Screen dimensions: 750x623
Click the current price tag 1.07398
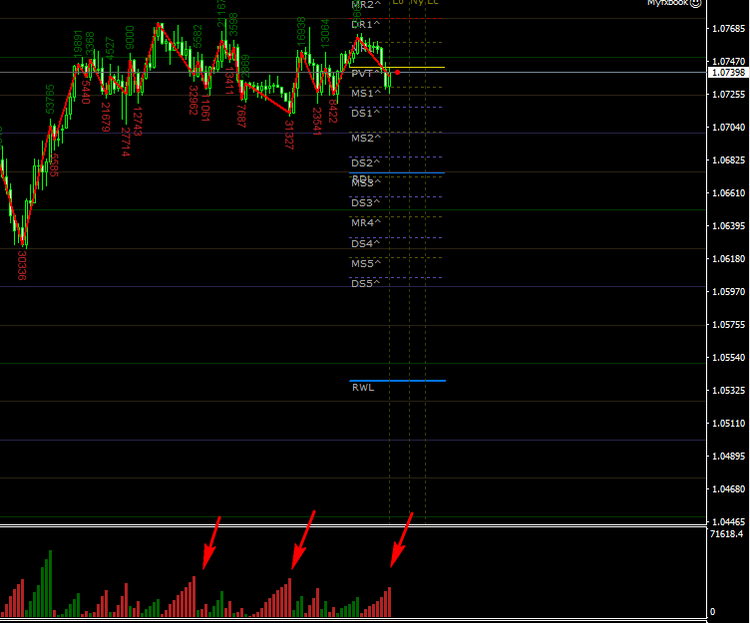[727, 73]
